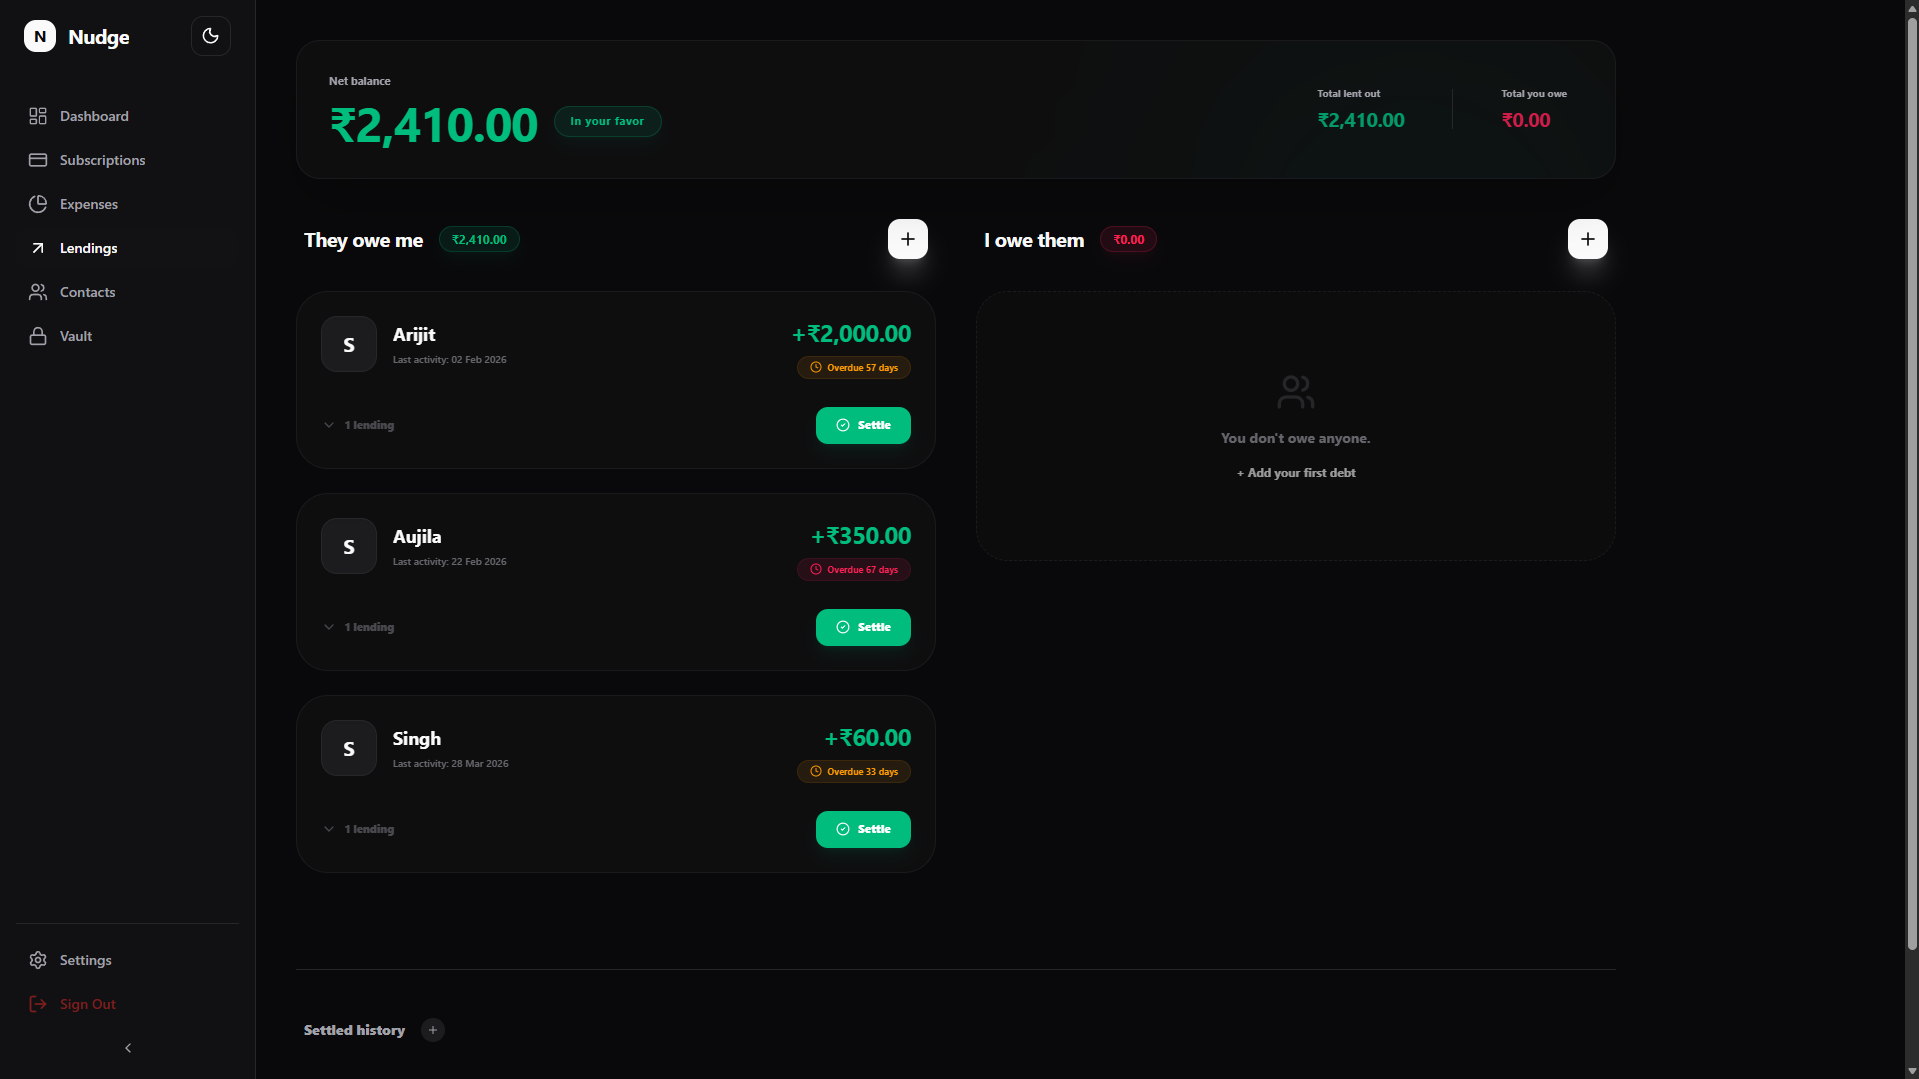
Task: Toggle dark mode with the moon icon
Action: click(x=210, y=35)
